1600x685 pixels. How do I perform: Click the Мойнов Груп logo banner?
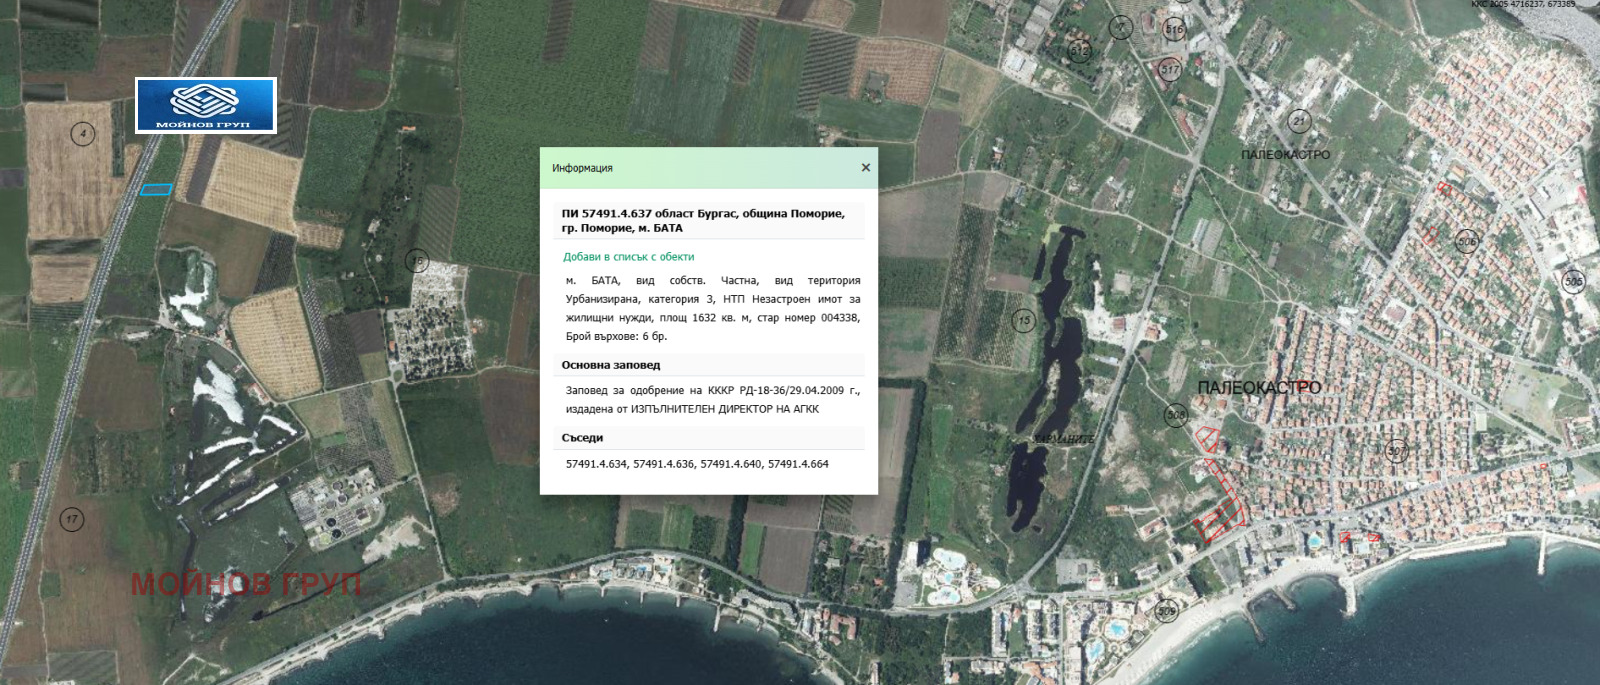(x=206, y=105)
